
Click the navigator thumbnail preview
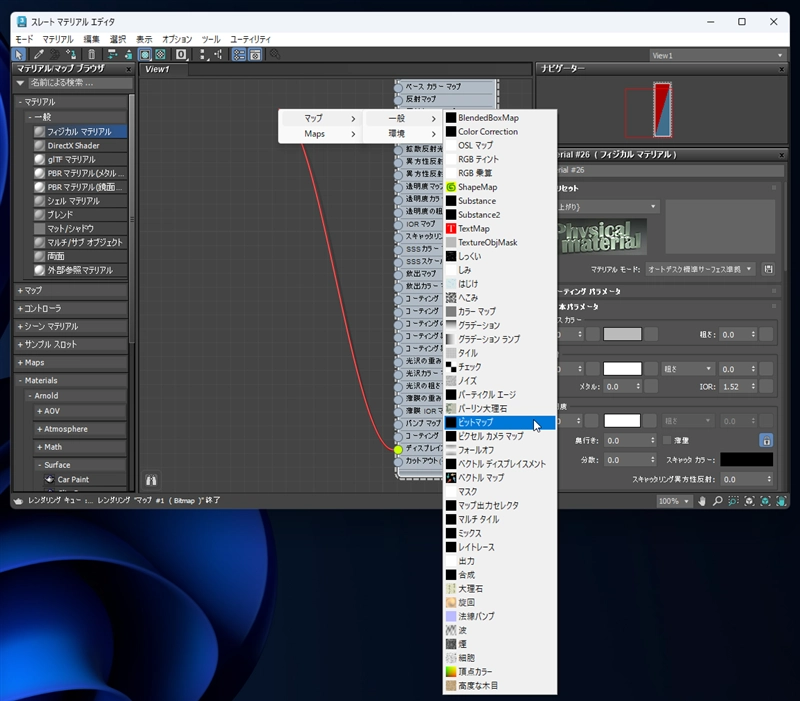tap(662, 110)
